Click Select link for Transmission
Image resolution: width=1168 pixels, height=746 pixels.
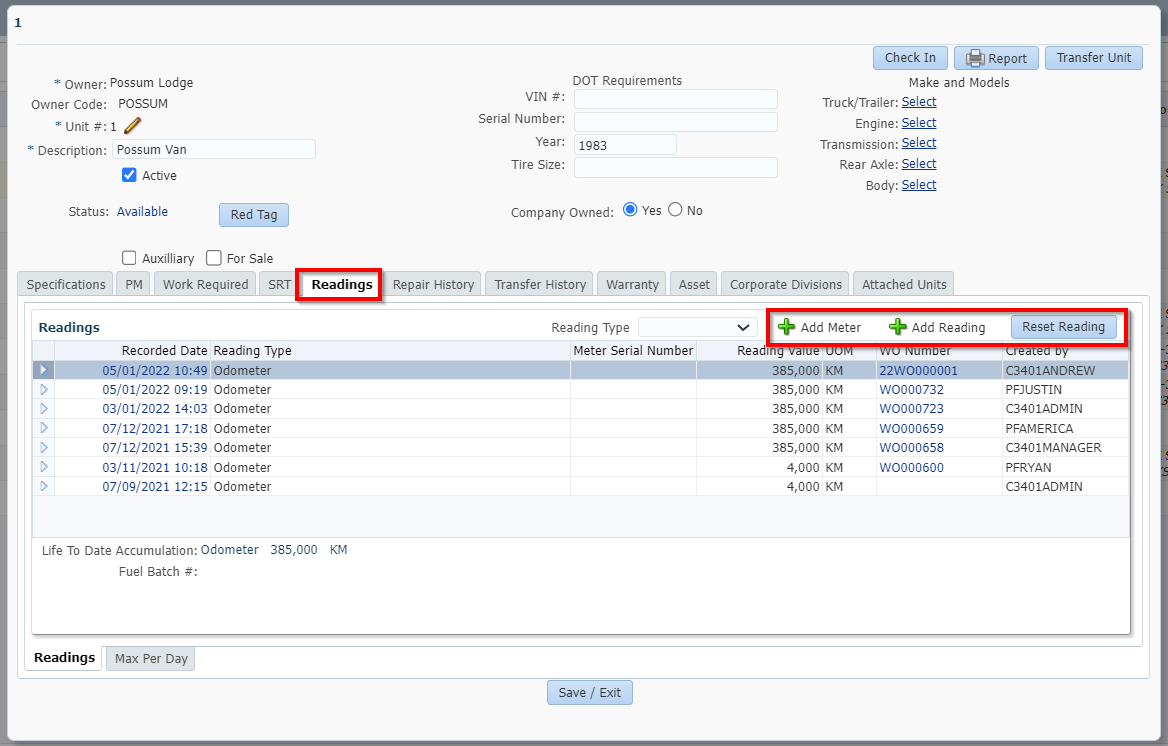click(x=918, y=142)
